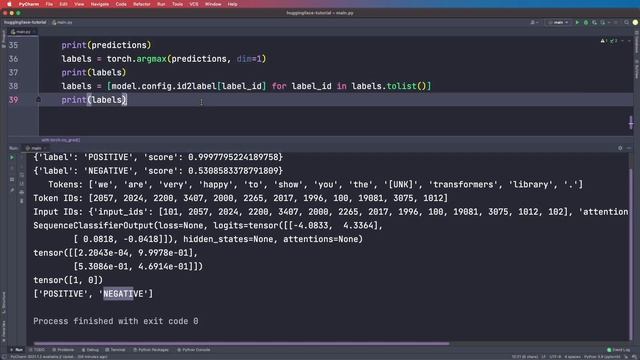Click huggingface-tutorial in the breadcrumb bar
The width and height of the screenshot is (640, 360).
tap(25, 22)
